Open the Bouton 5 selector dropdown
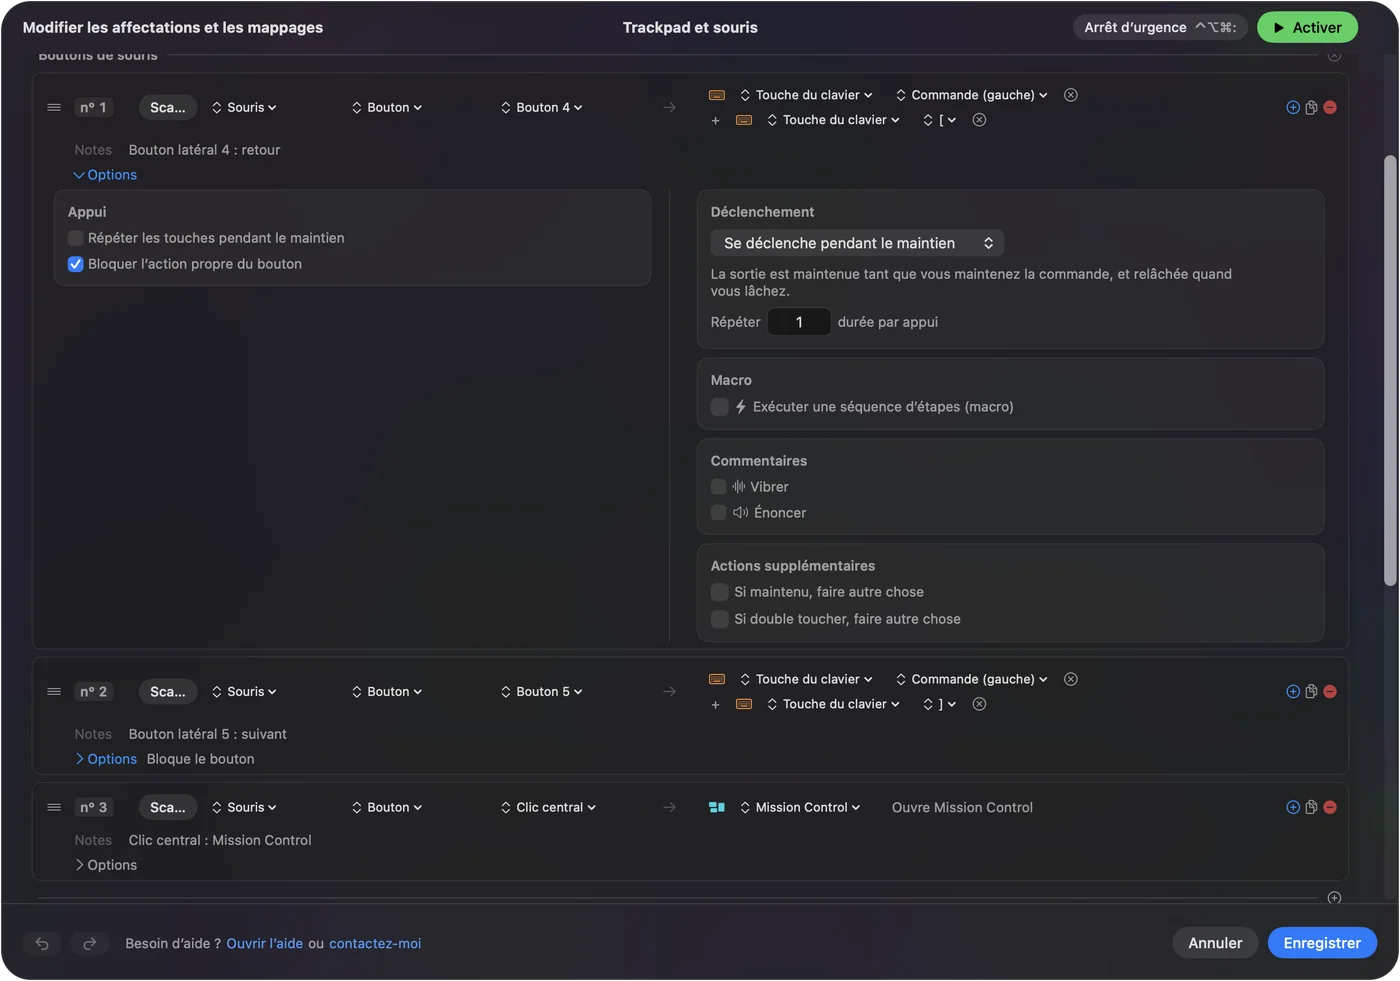This screenshot has width=1400, height=981. point(542,692)
